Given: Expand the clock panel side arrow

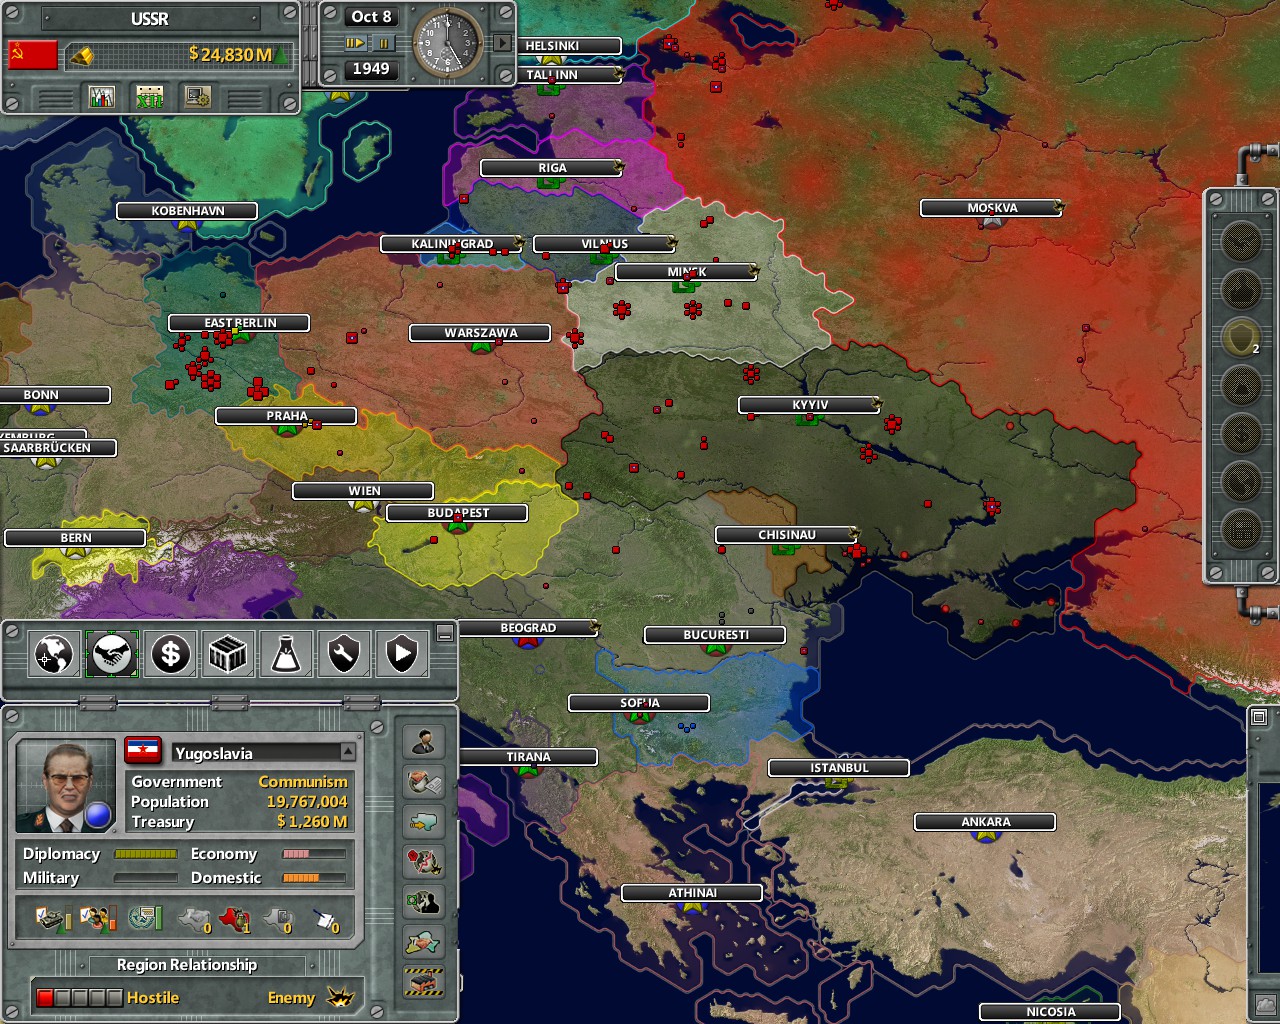Looking at the screenshot, I should [503, 43].
